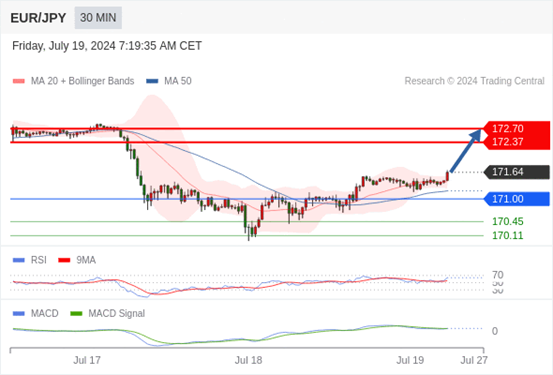The image size is (553, 375).
Task: Click the Jul 18 date axis label
Action: [x=249, y=360]
